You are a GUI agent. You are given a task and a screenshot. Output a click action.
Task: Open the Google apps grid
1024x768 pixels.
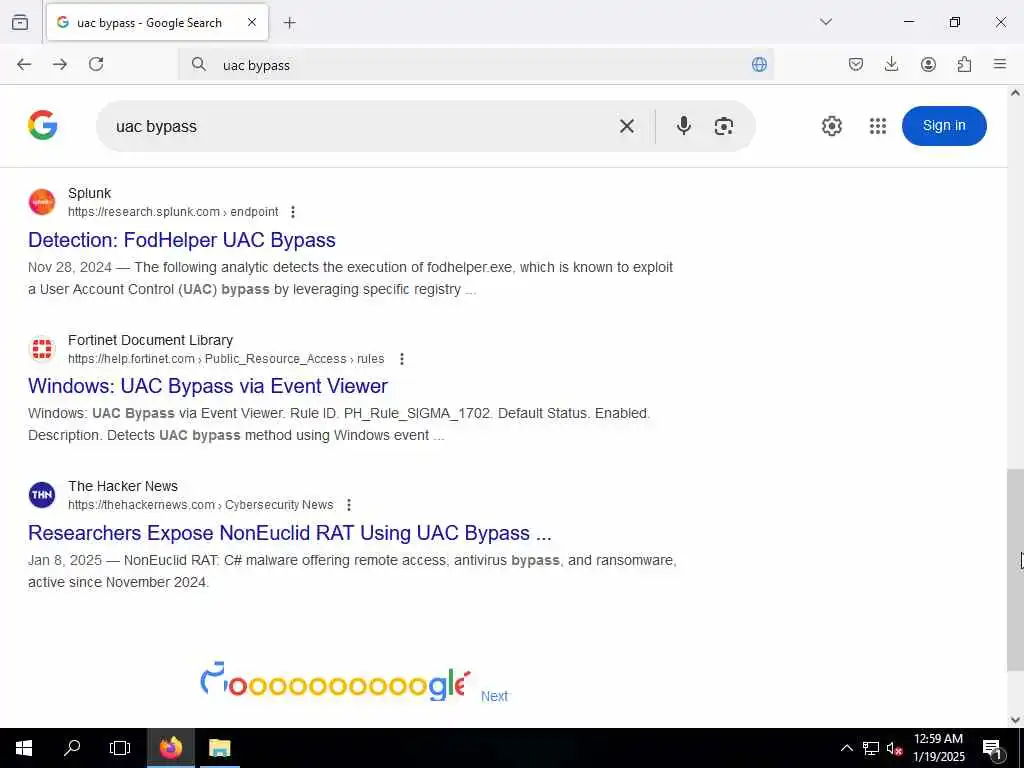pyautogui.click(x=878, y=126)
